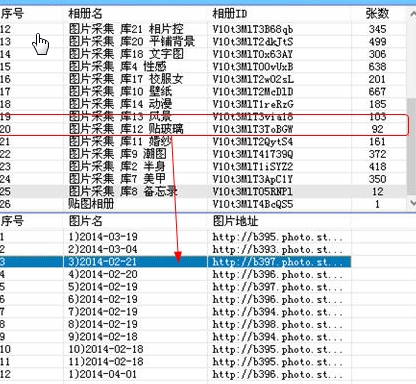Click the album list scroll up arrow
The height and width of the screenshot is (384, 416).
pos(412,14)
